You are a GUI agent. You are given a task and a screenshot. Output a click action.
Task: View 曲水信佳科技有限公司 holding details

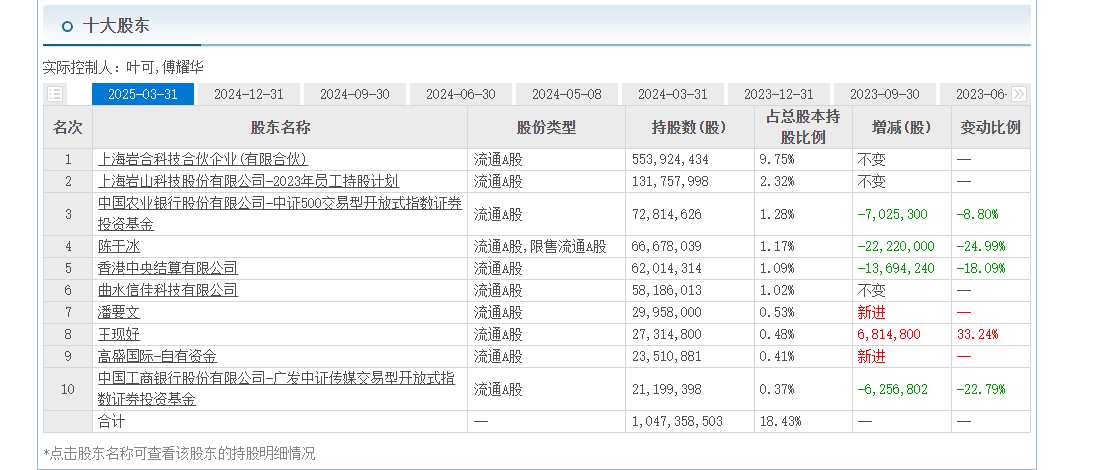pos(168,291)
